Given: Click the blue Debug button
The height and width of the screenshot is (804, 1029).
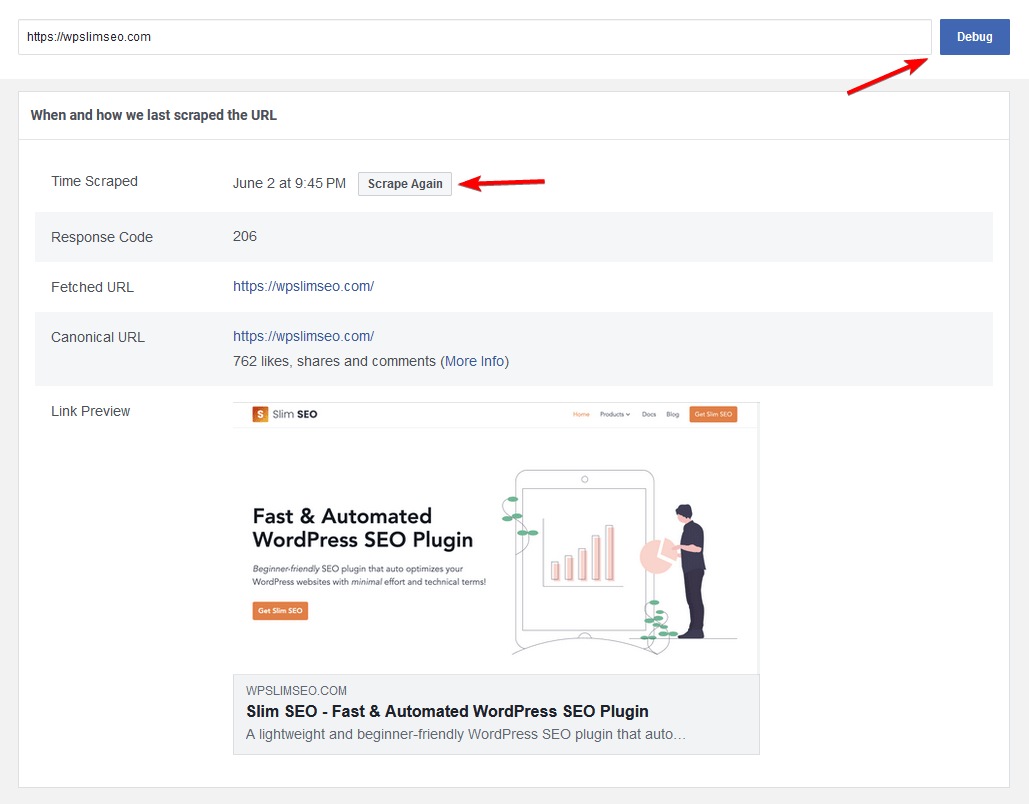Looking at the screenshot, I should coord(975,37).
